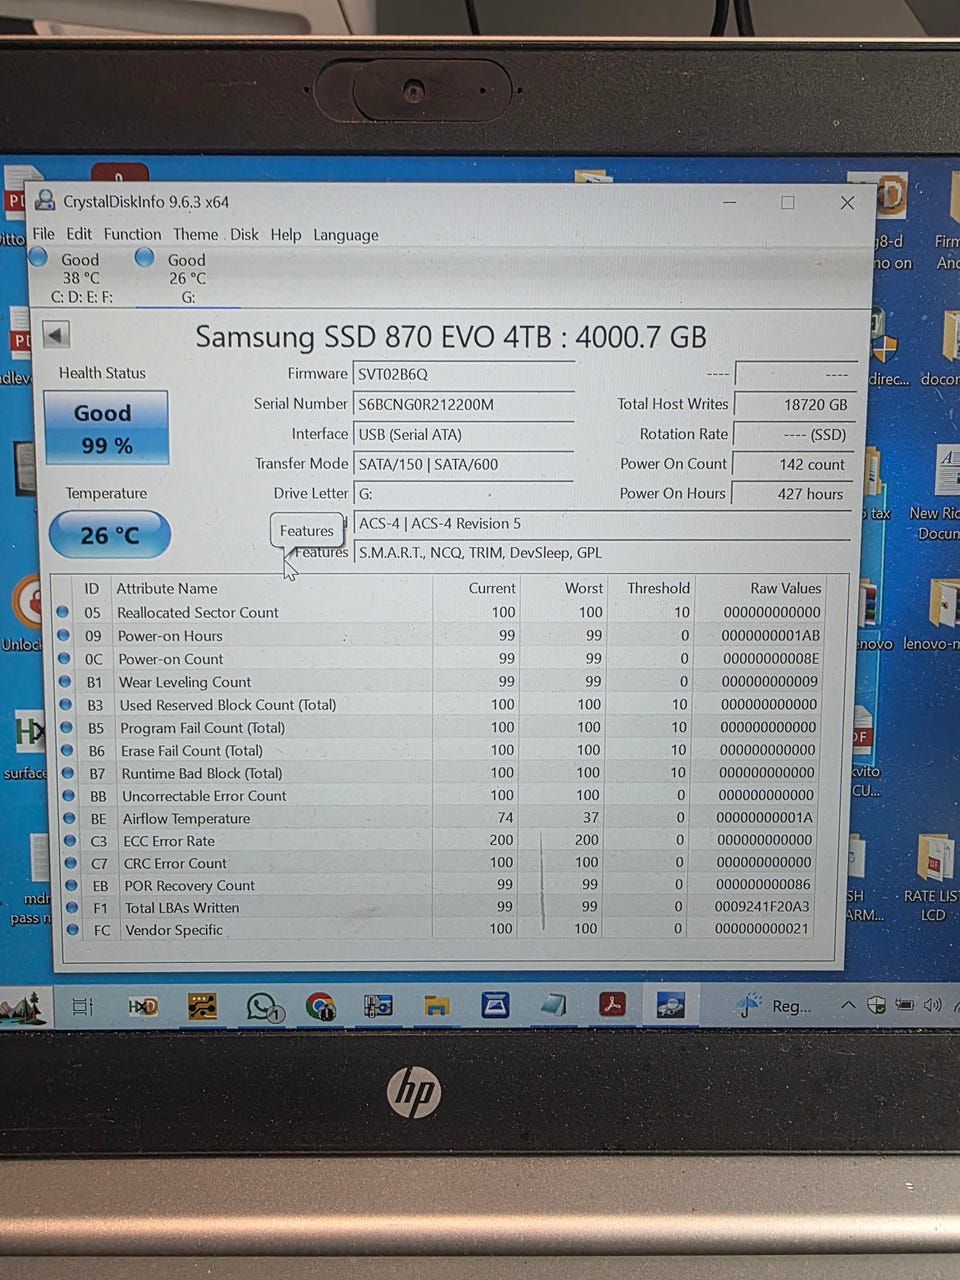The width and height of the screenshot is (960, 1280).
Task: Click the Samsung SSD 870 EVO 4TB title
Action: (x=451, y=336)
